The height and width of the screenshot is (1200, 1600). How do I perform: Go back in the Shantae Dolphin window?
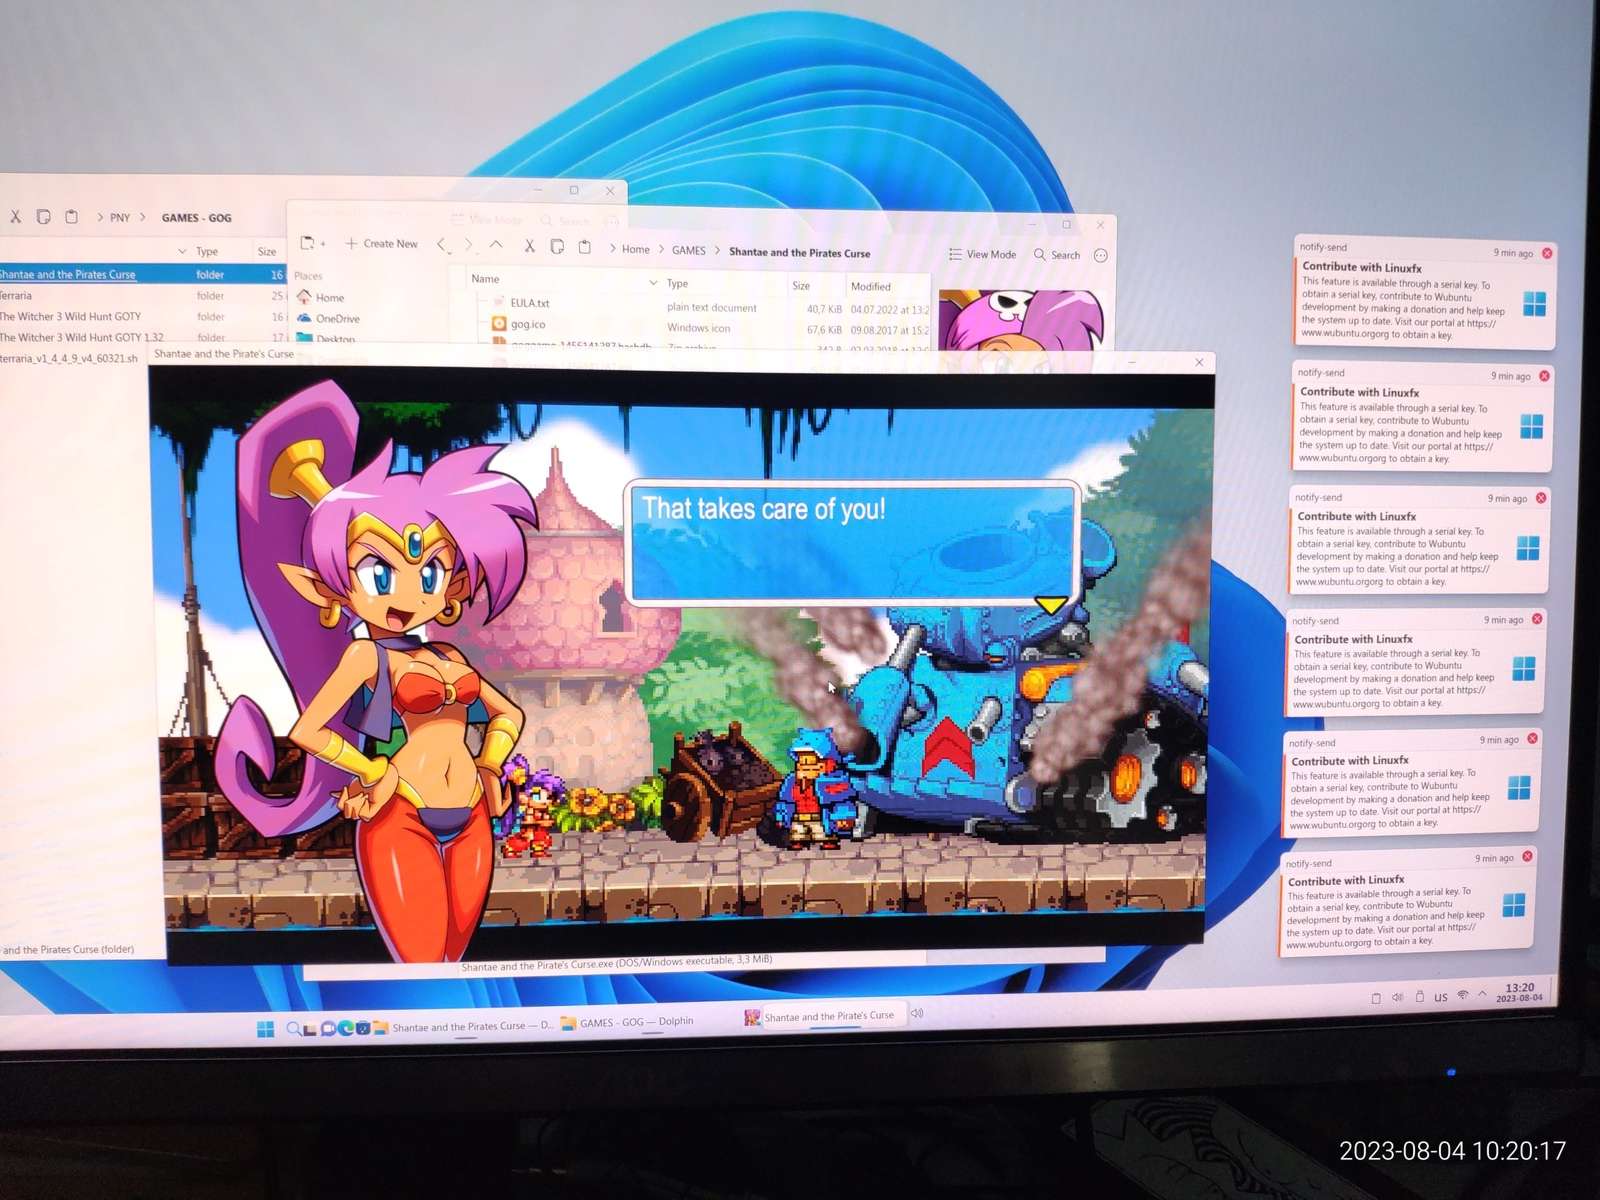point(441,244)
